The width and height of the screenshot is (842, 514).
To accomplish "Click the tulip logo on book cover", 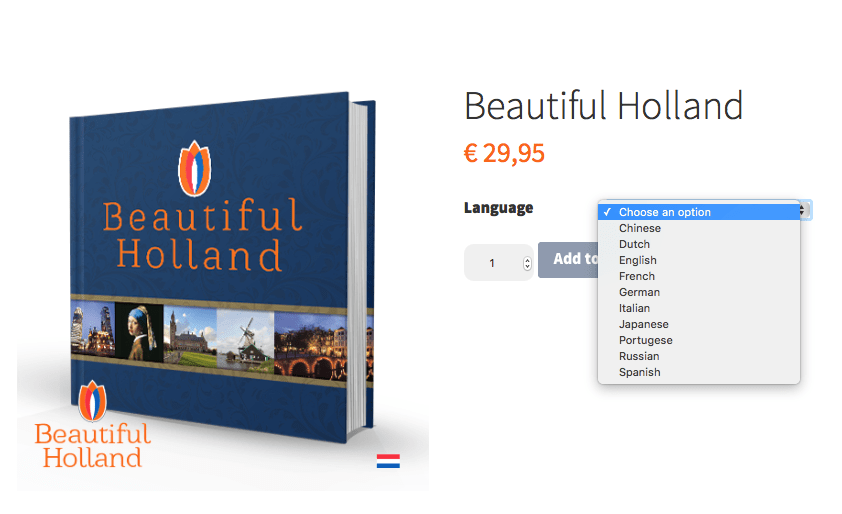I will tap(195, 168).
